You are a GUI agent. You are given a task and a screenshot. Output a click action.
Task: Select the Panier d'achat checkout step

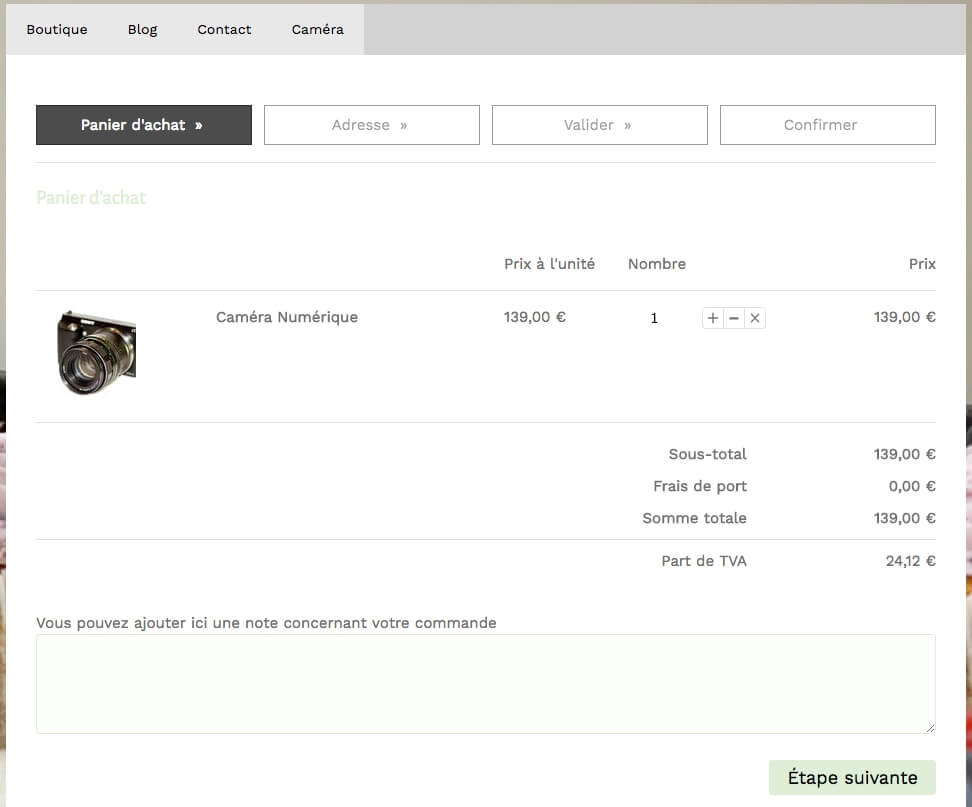coord(144,125)
